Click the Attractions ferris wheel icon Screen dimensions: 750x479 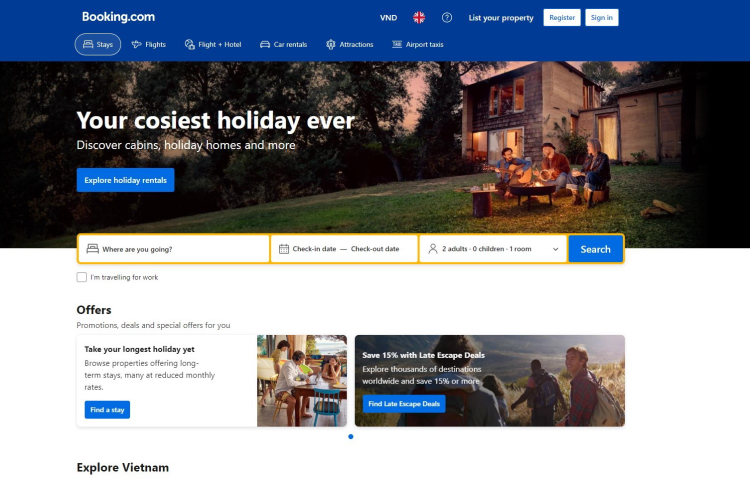(x=331, y=45)
